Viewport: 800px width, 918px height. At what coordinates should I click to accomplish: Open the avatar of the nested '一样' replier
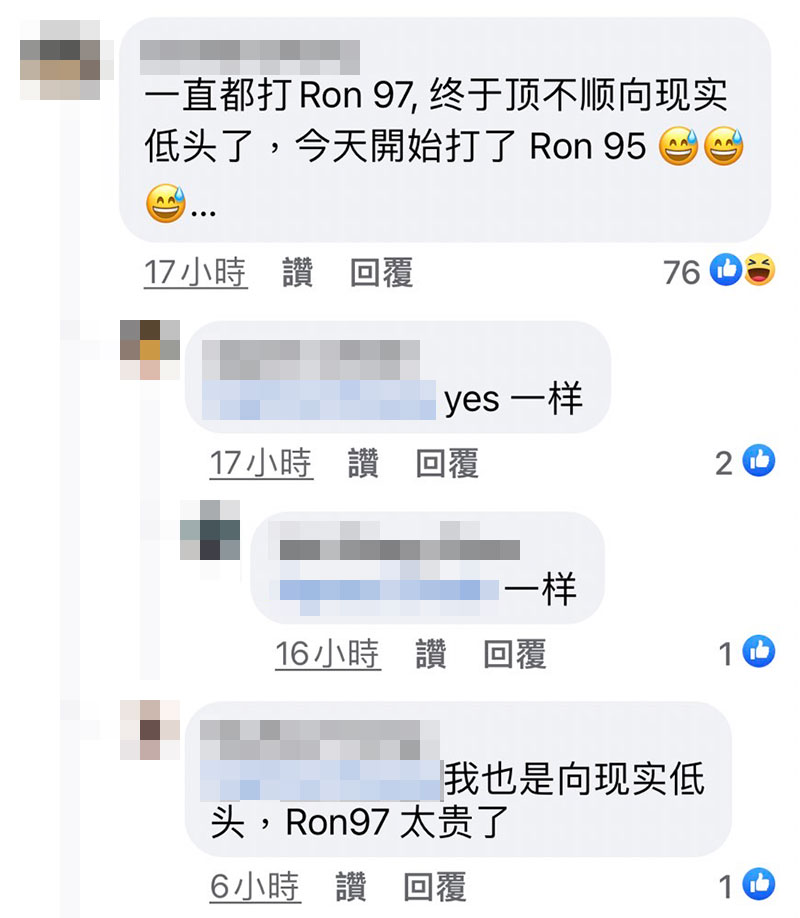[x=210, y=530]
